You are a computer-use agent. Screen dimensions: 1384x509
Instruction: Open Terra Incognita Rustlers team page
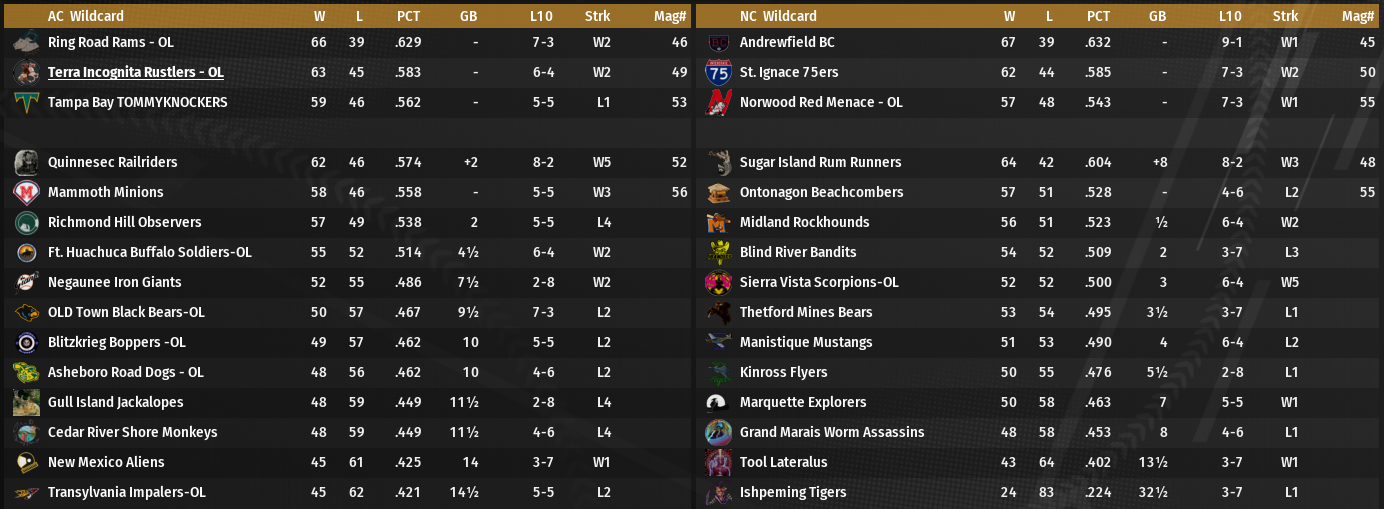click(135, 72)
